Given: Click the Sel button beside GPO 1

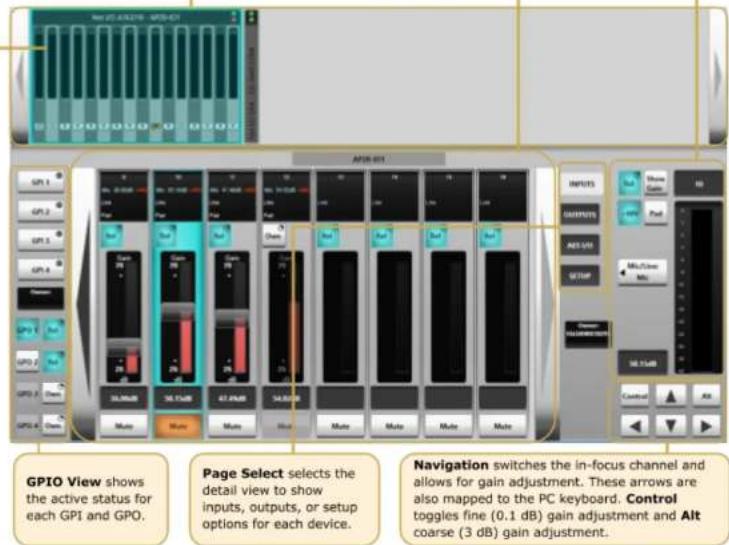Looking at the screenshot, I should click(x=53, y=330).
